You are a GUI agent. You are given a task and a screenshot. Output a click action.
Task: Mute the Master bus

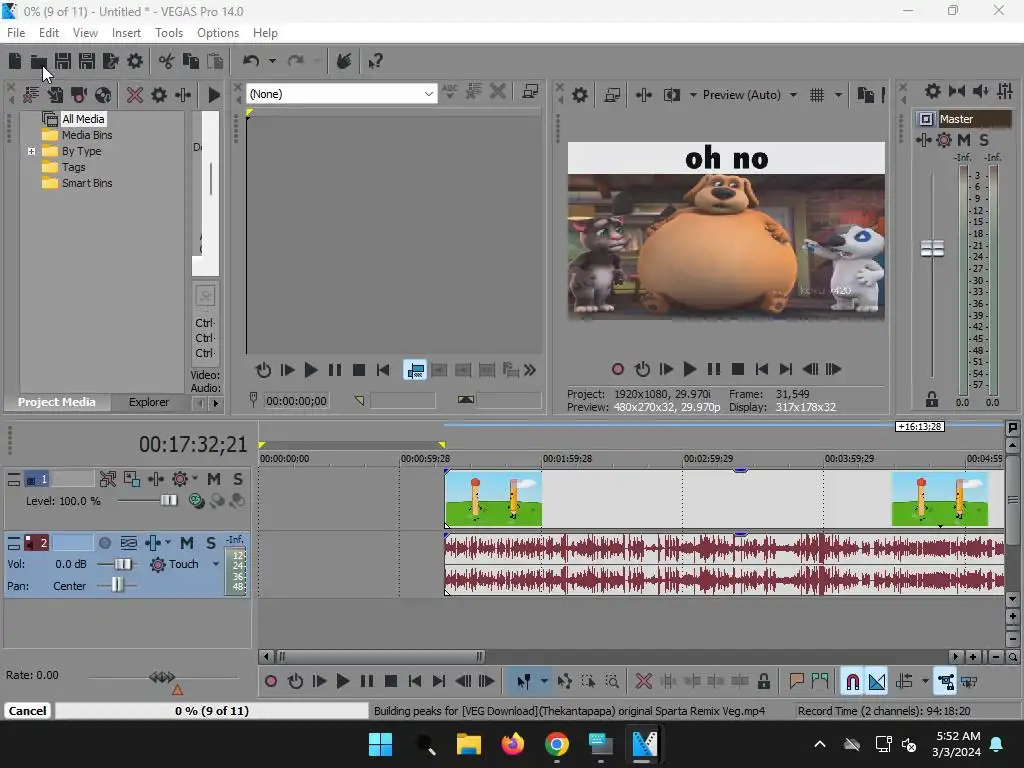point(964,140)
